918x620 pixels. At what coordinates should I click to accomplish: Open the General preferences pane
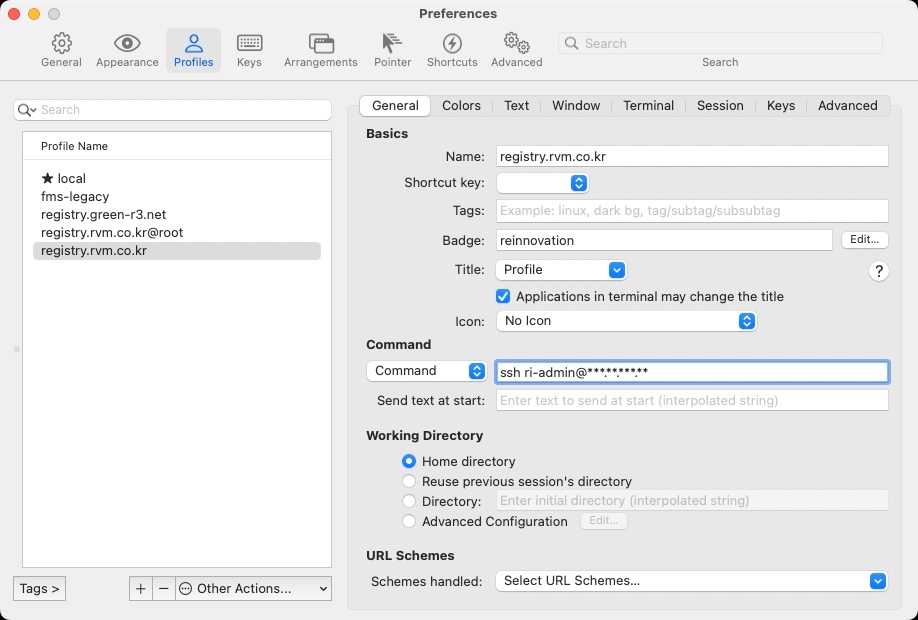tap(61, 50)
